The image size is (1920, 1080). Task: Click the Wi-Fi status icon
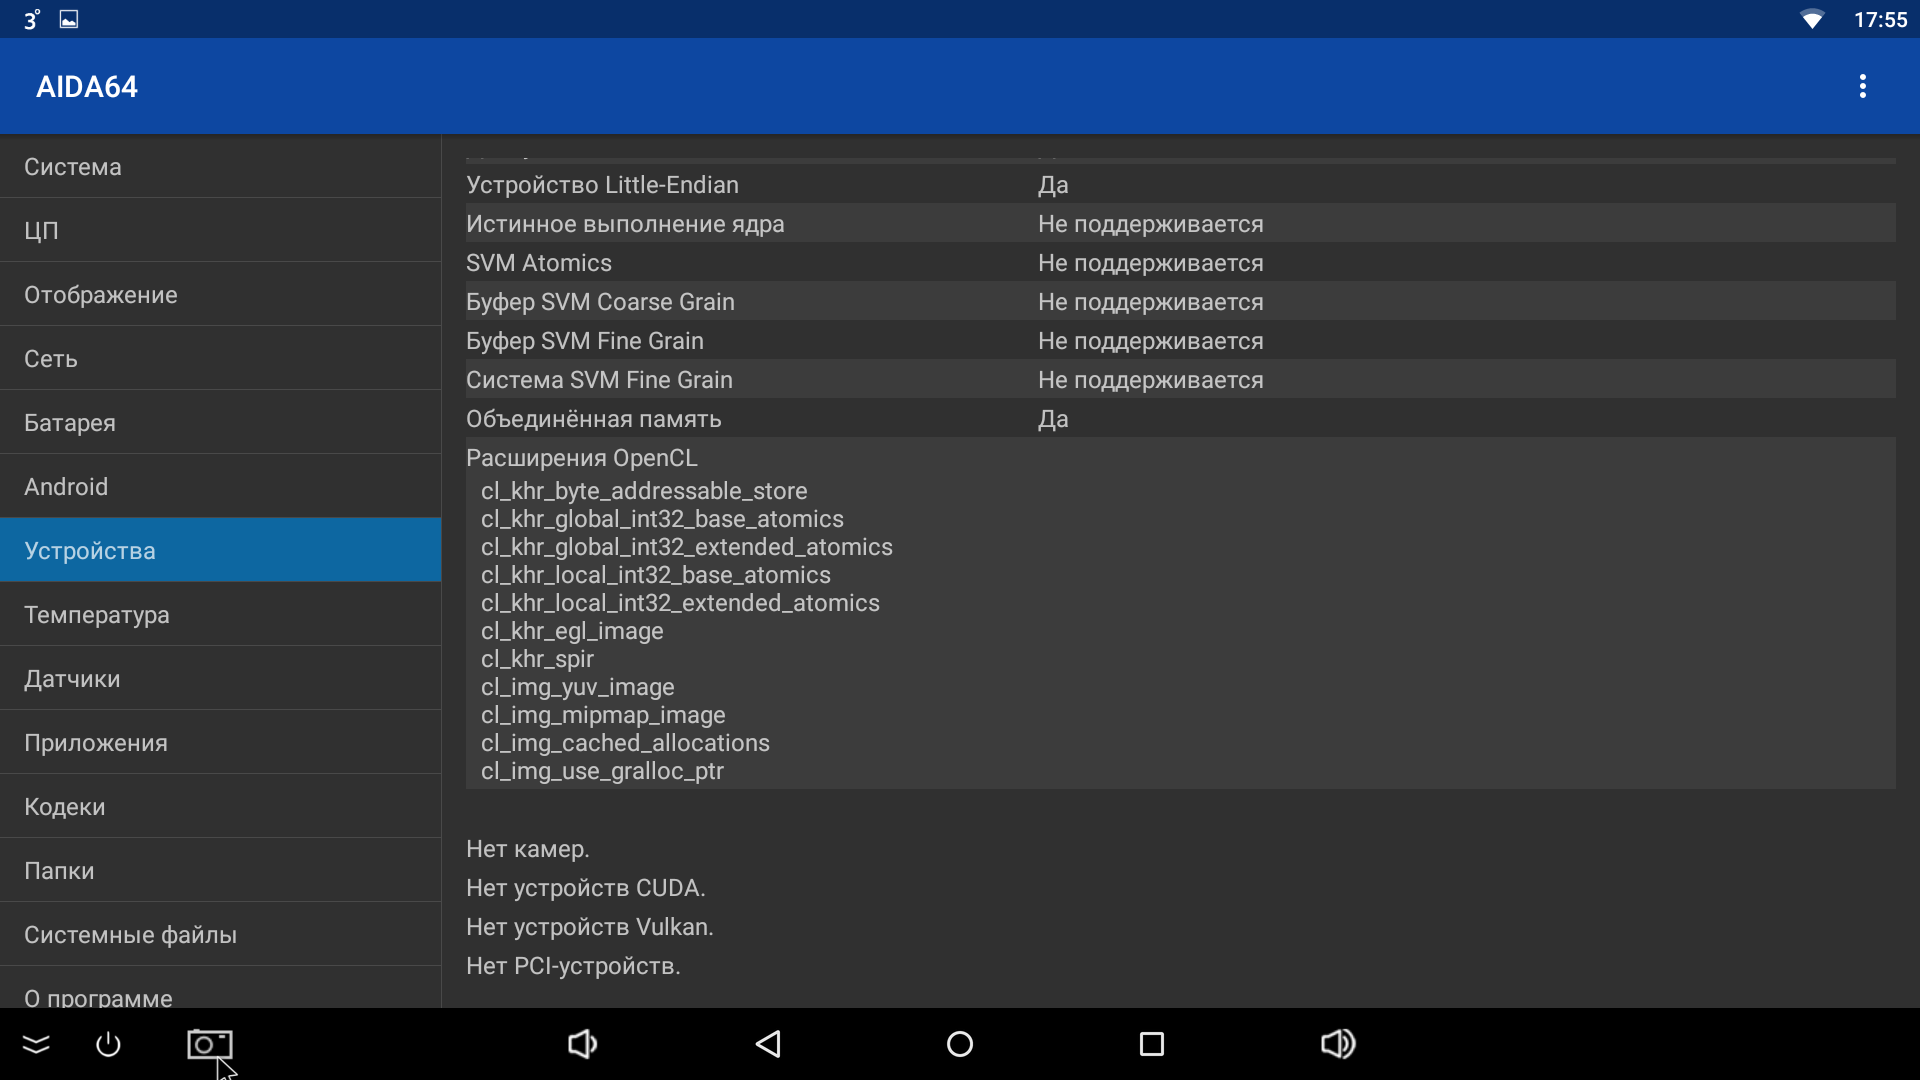1812,19
